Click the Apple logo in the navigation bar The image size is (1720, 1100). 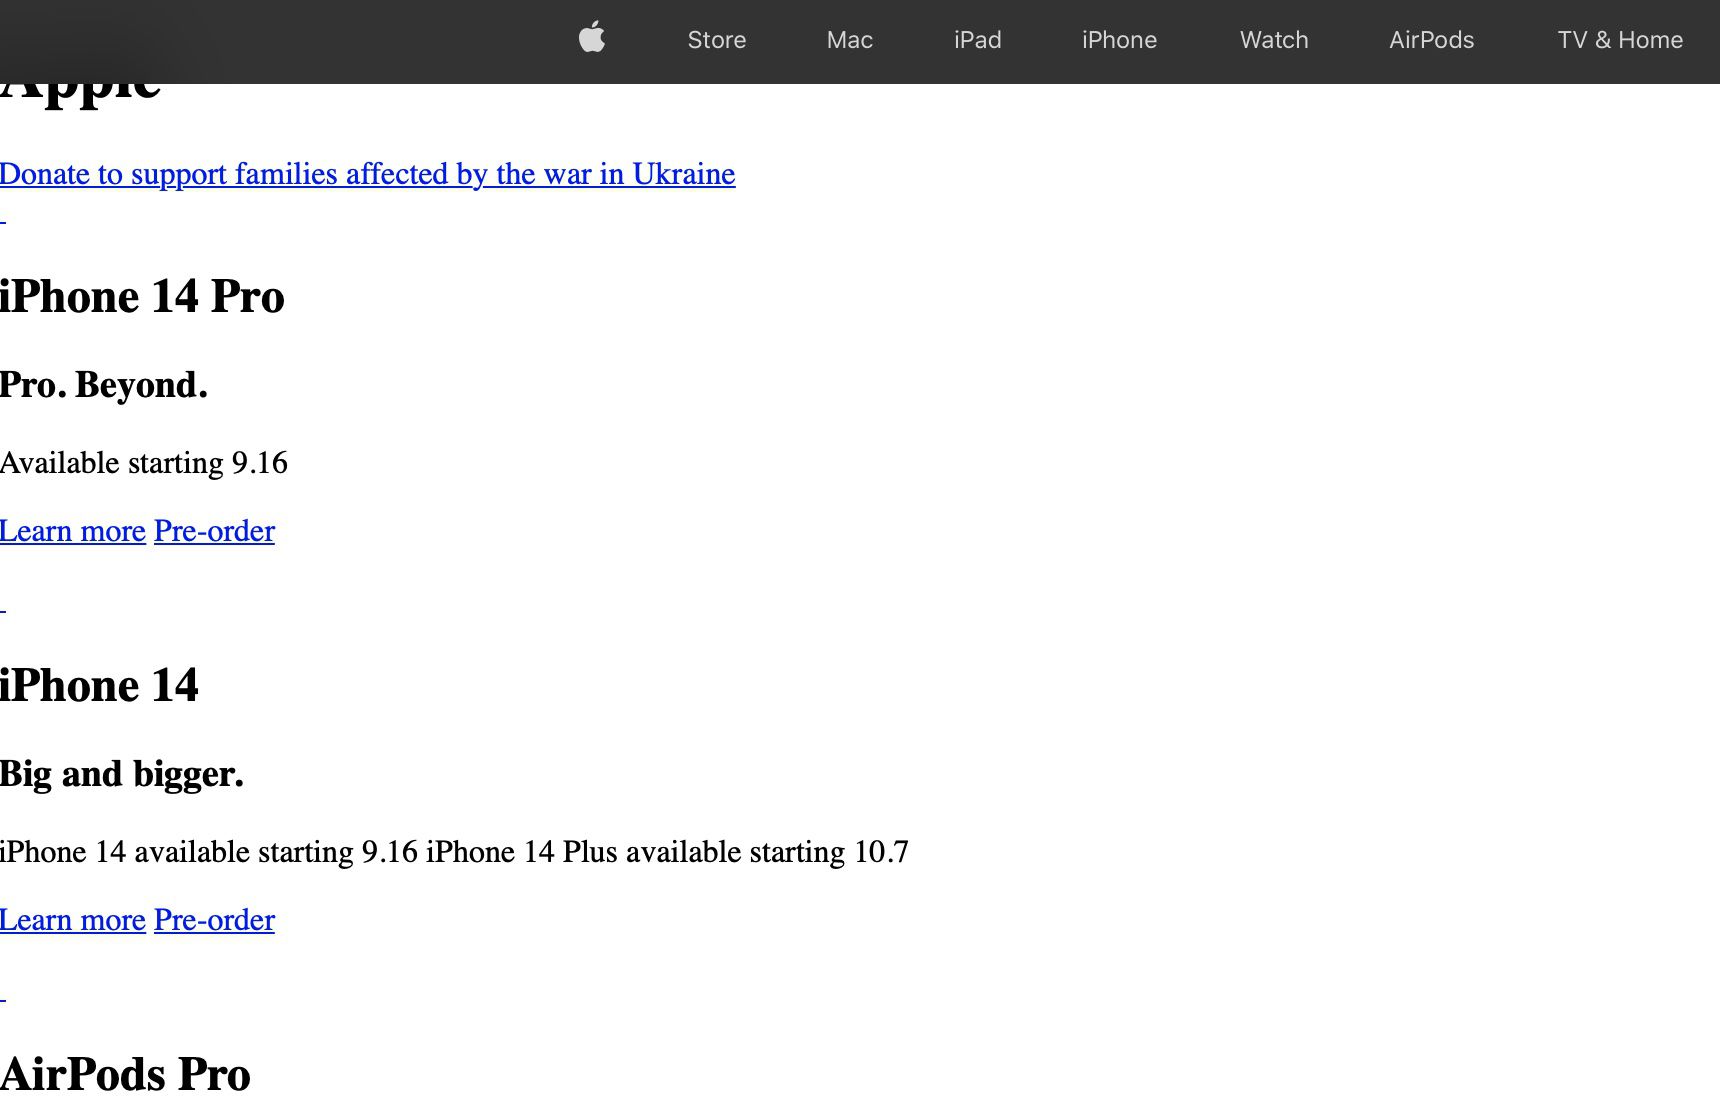591,39
